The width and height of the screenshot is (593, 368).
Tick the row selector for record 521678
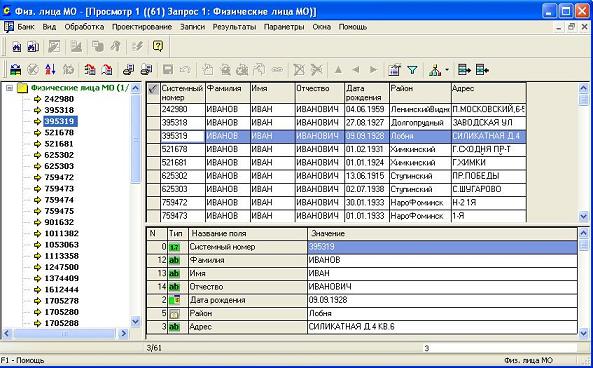click(153, 149)
